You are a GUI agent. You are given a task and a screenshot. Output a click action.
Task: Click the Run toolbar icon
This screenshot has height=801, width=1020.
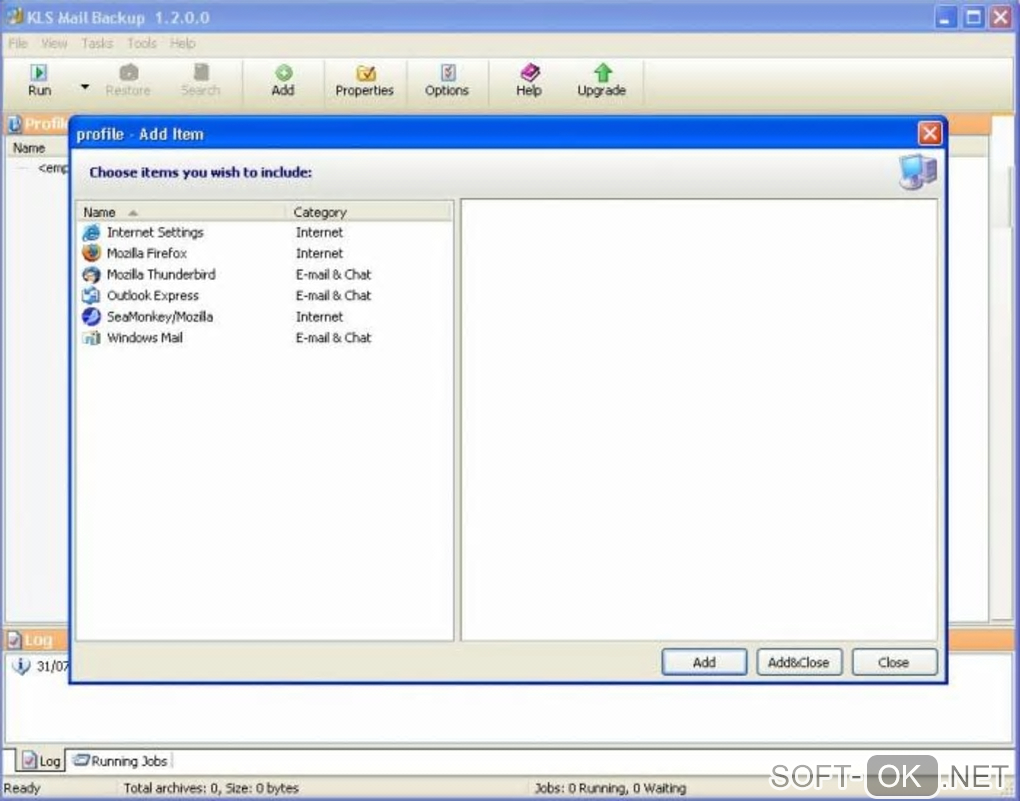pyautogui.click(x=39, y=72)
